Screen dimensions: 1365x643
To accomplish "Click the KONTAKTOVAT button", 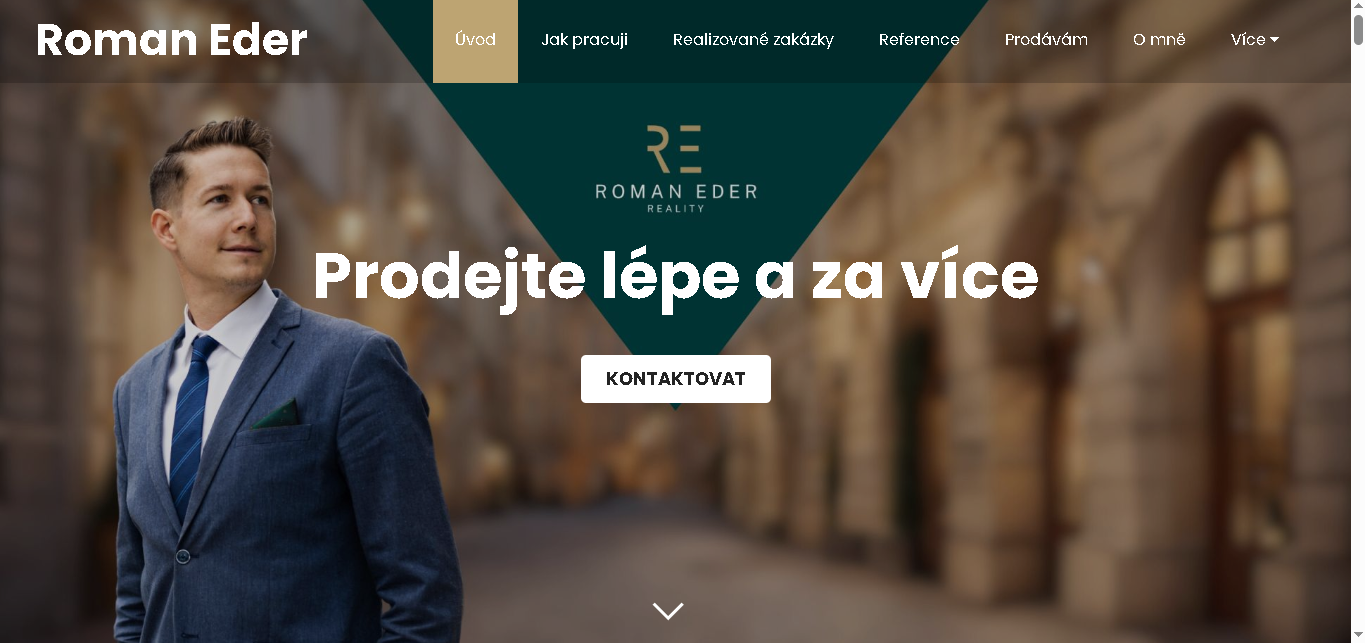I will tap(676, 379).
